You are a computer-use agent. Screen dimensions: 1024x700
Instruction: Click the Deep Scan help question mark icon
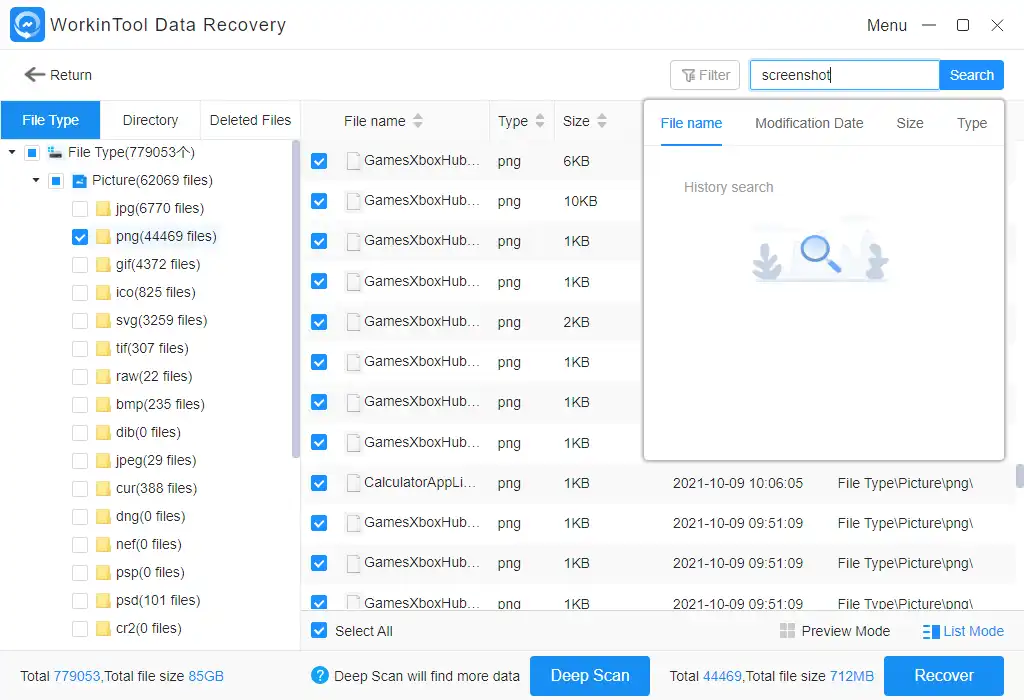click(x=319, y=675)
